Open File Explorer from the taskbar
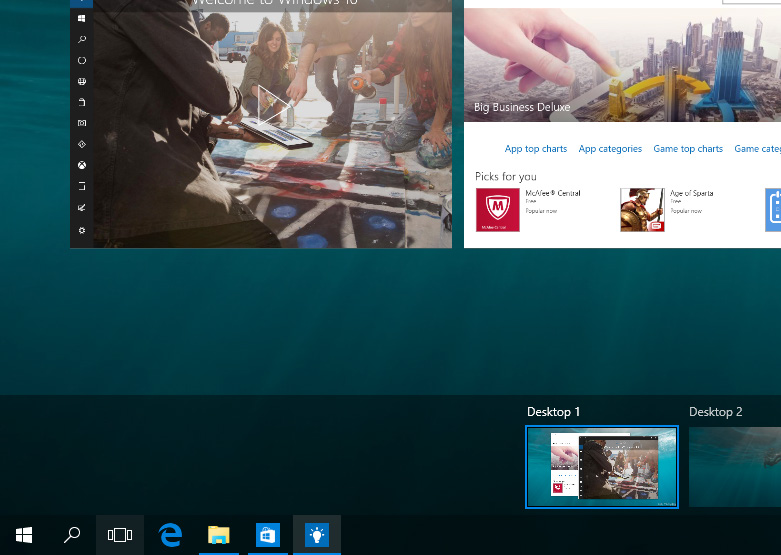Viewport: 781px width, 555px height. pos(219,535)
